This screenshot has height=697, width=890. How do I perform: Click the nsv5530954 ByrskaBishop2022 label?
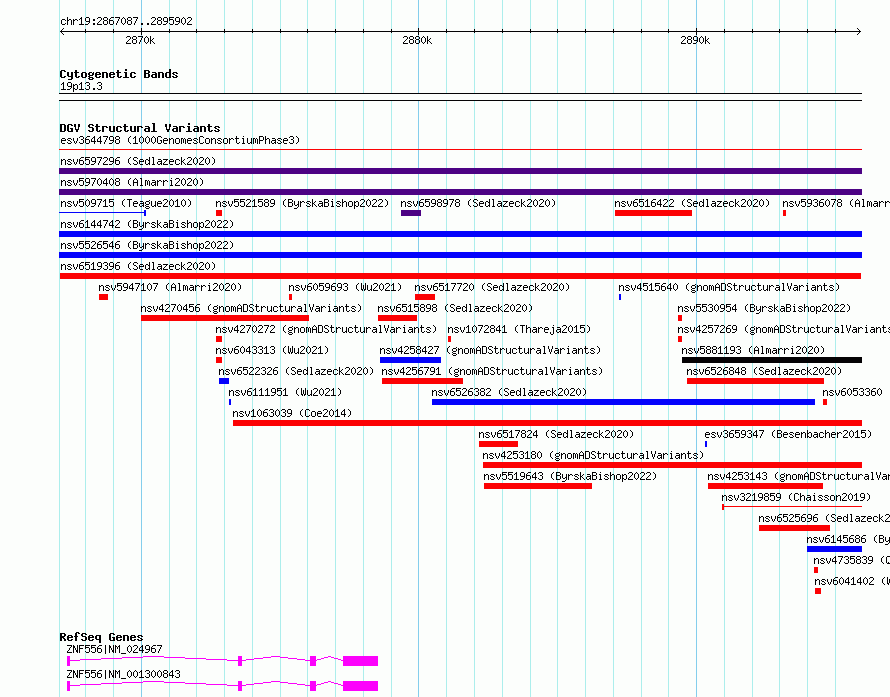coord(764,308)
